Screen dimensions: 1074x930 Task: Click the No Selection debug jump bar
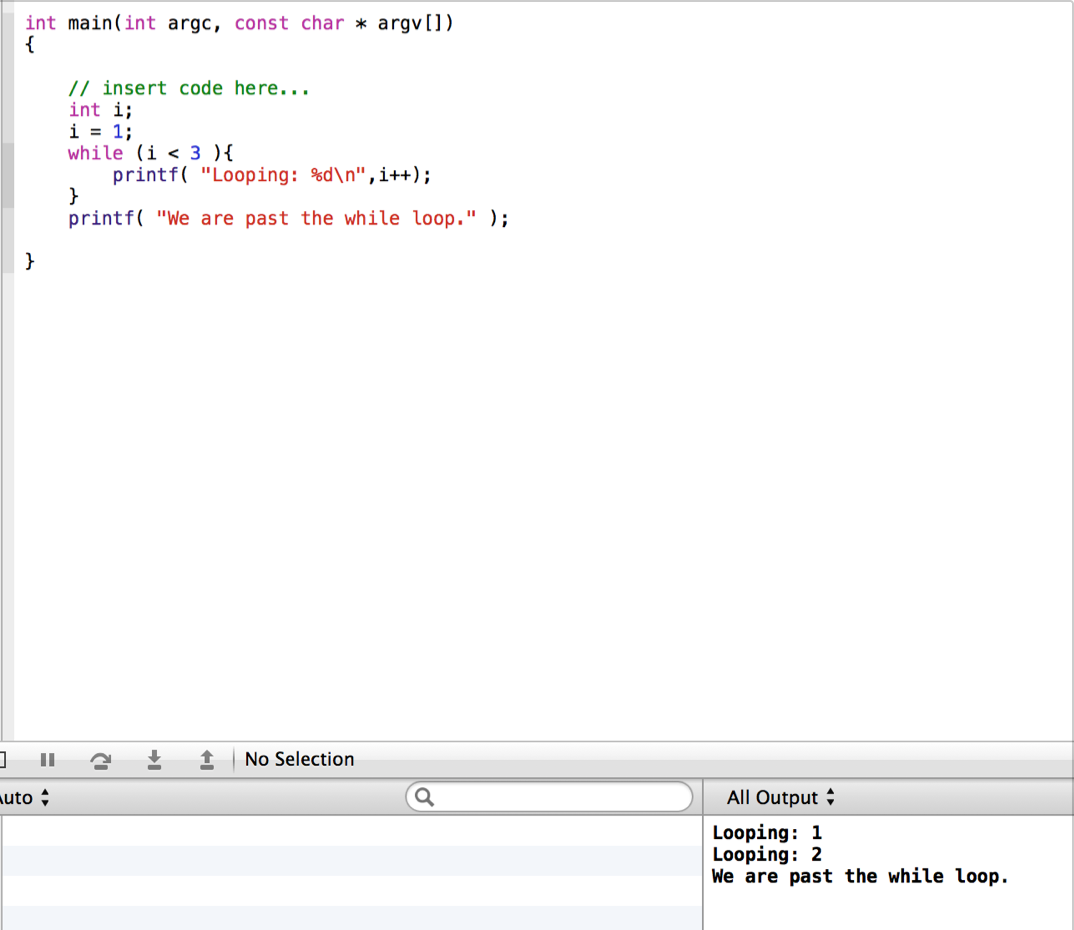pyautogui.click(x=299, y=760)
